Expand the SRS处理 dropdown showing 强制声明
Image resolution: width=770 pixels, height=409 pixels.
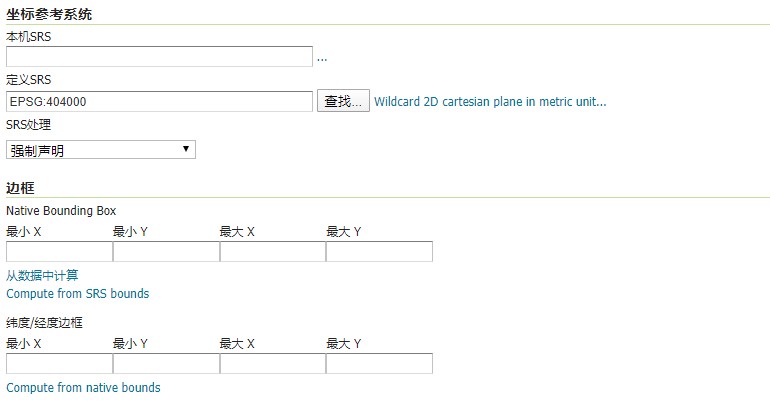coord(101,150)
